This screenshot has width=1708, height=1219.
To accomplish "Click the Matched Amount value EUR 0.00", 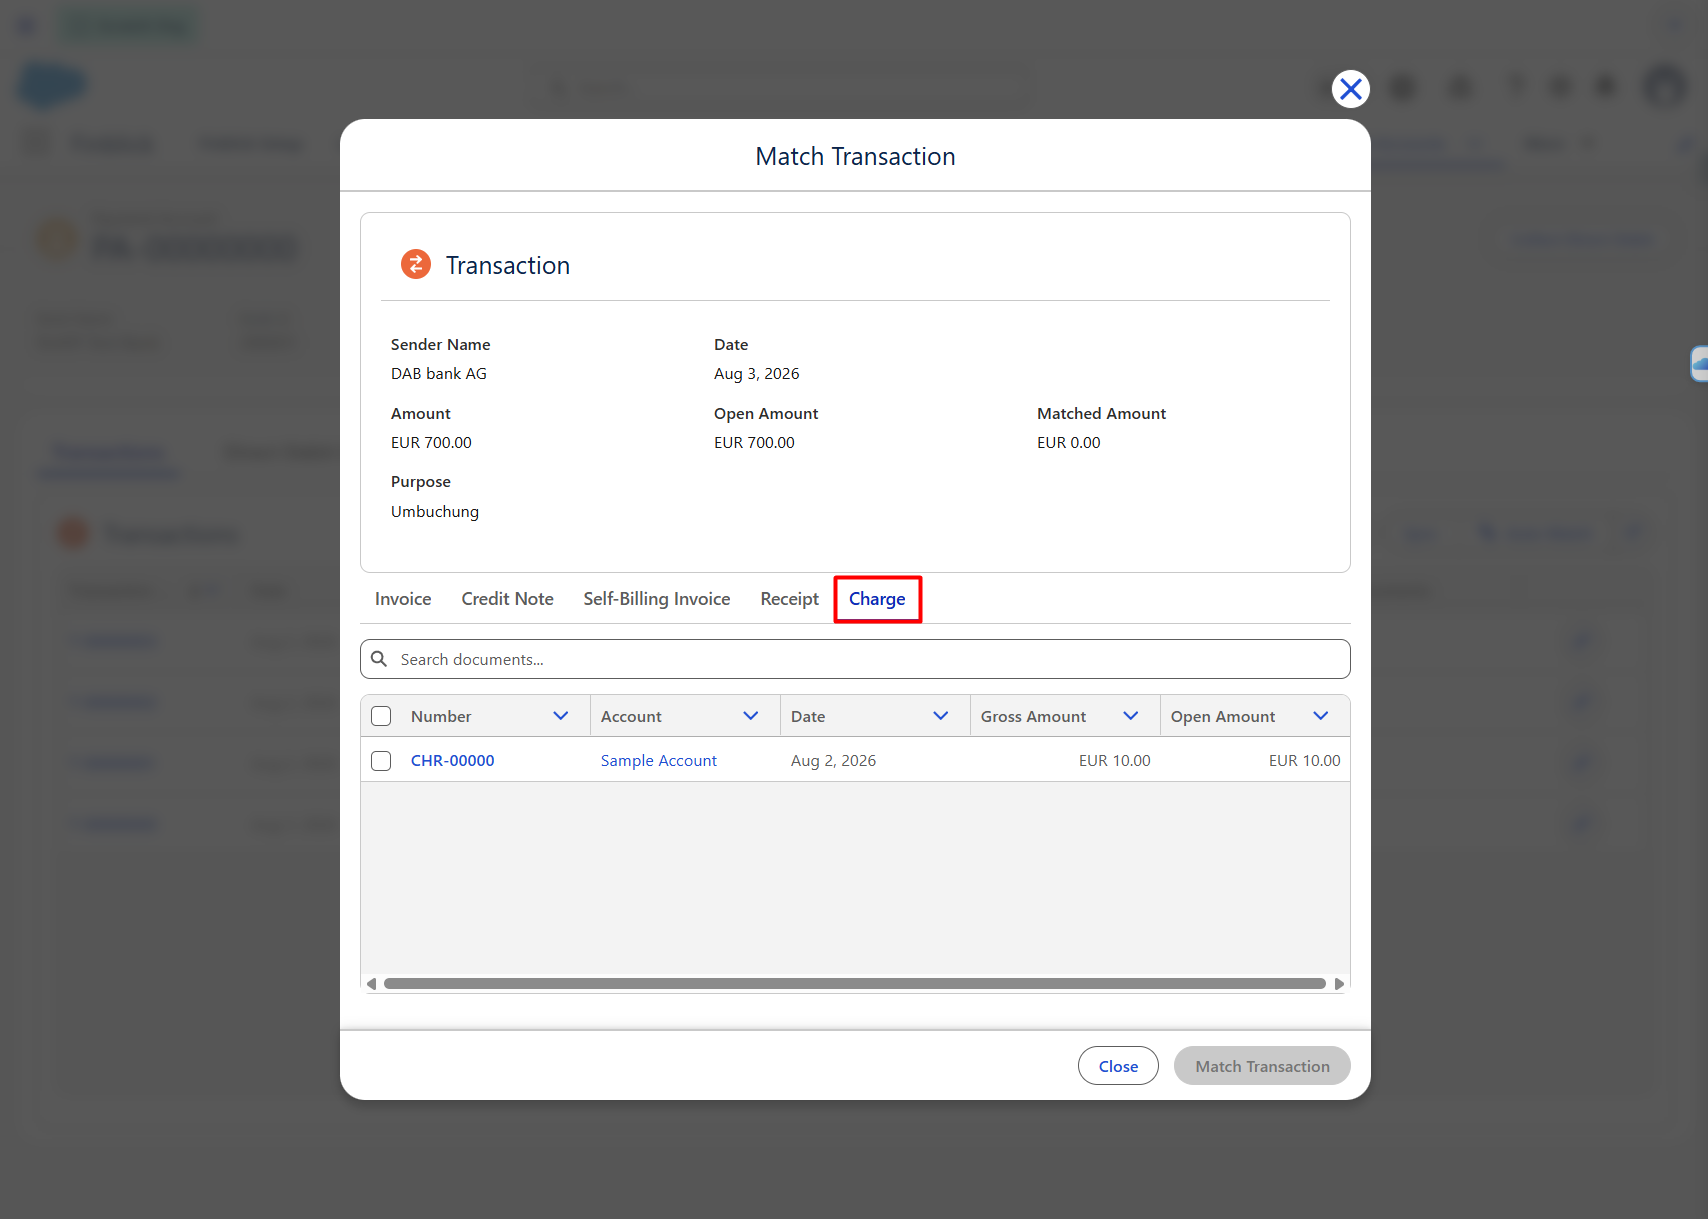I will tap(1069, 443).
